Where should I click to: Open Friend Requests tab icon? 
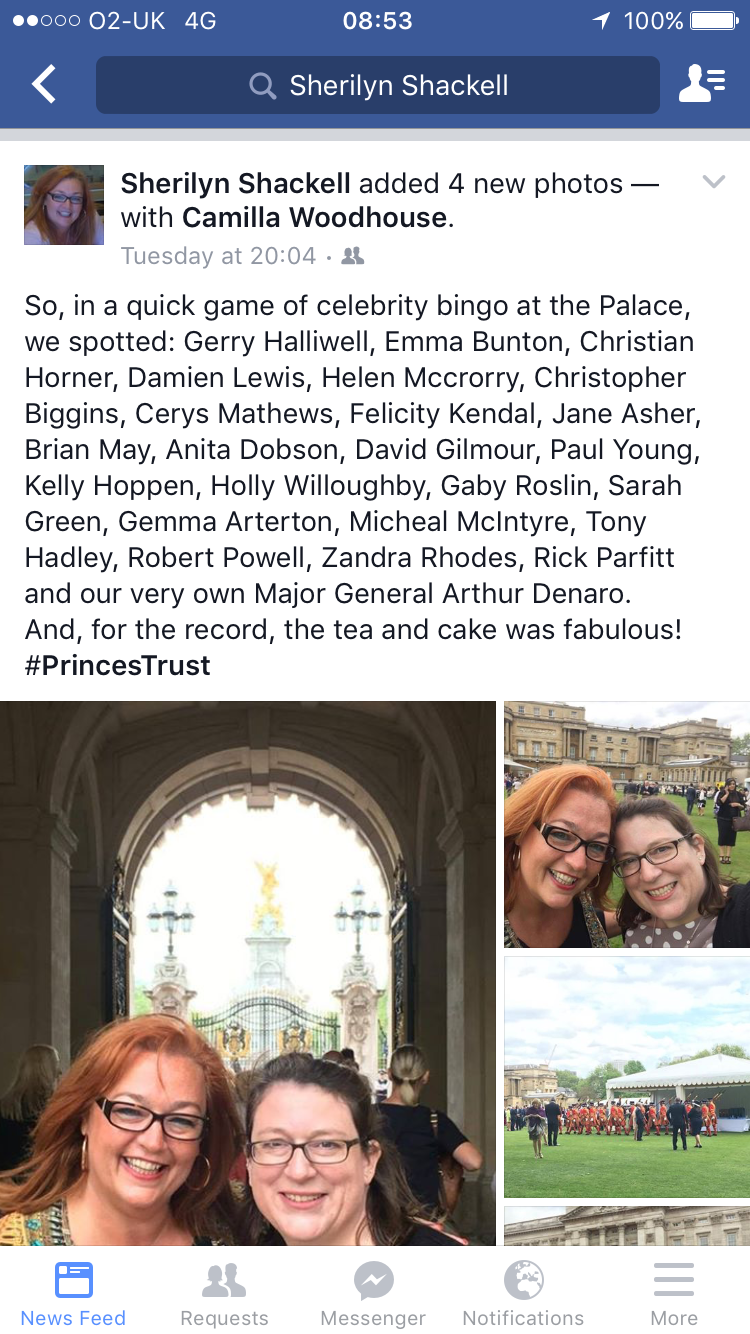click(x=224, y=1280)
